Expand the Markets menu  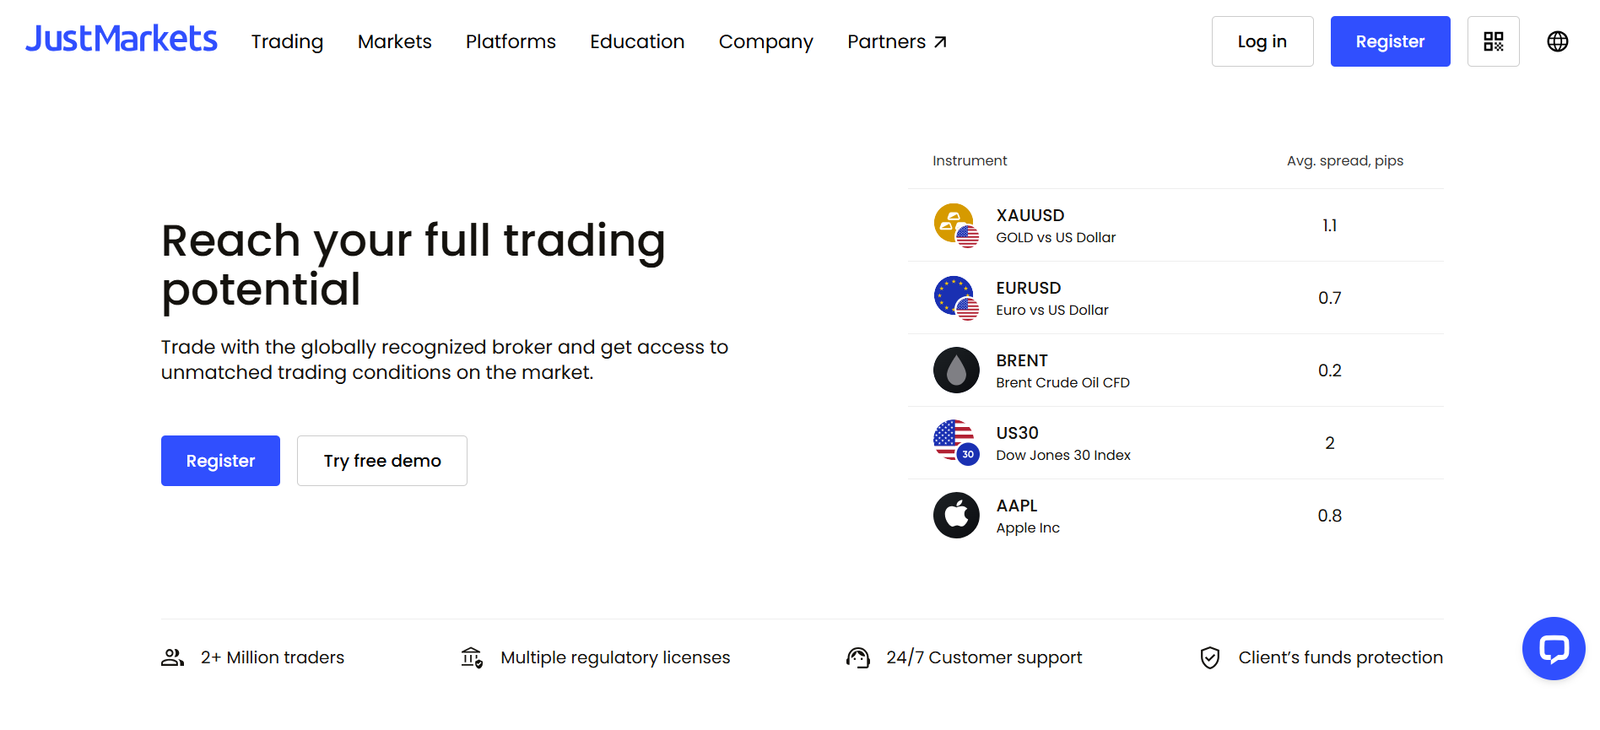[395, 41]
